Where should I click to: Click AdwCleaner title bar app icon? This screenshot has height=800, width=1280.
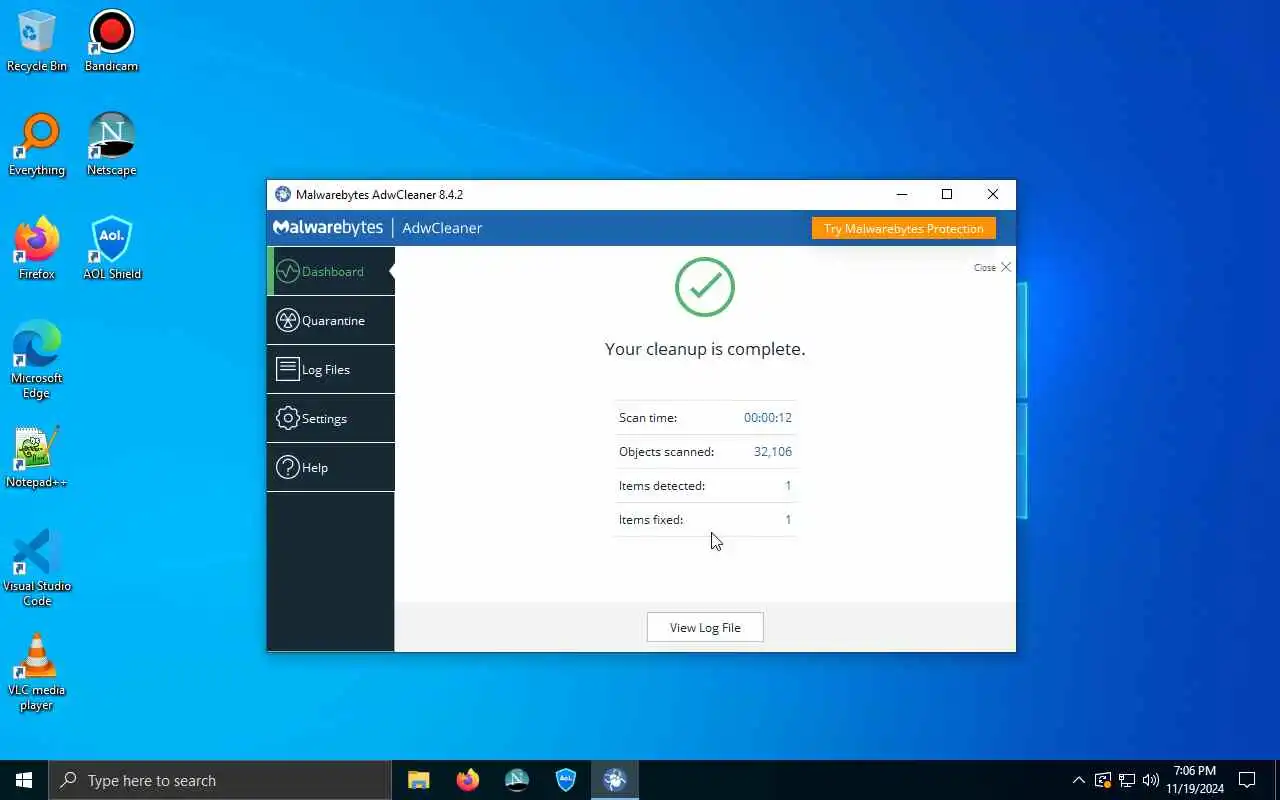[283, 194]
